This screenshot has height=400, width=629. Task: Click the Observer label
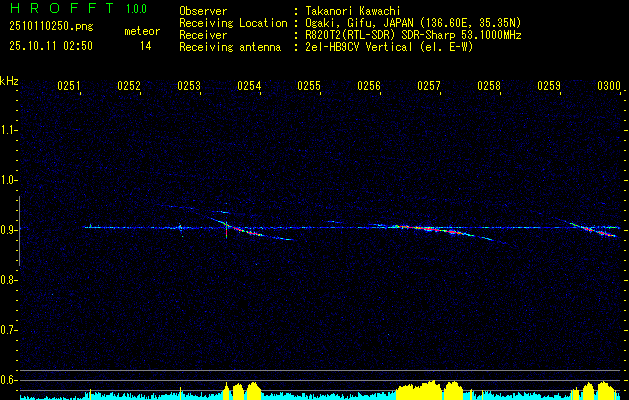pyautogui.click(x=203, y=11)
